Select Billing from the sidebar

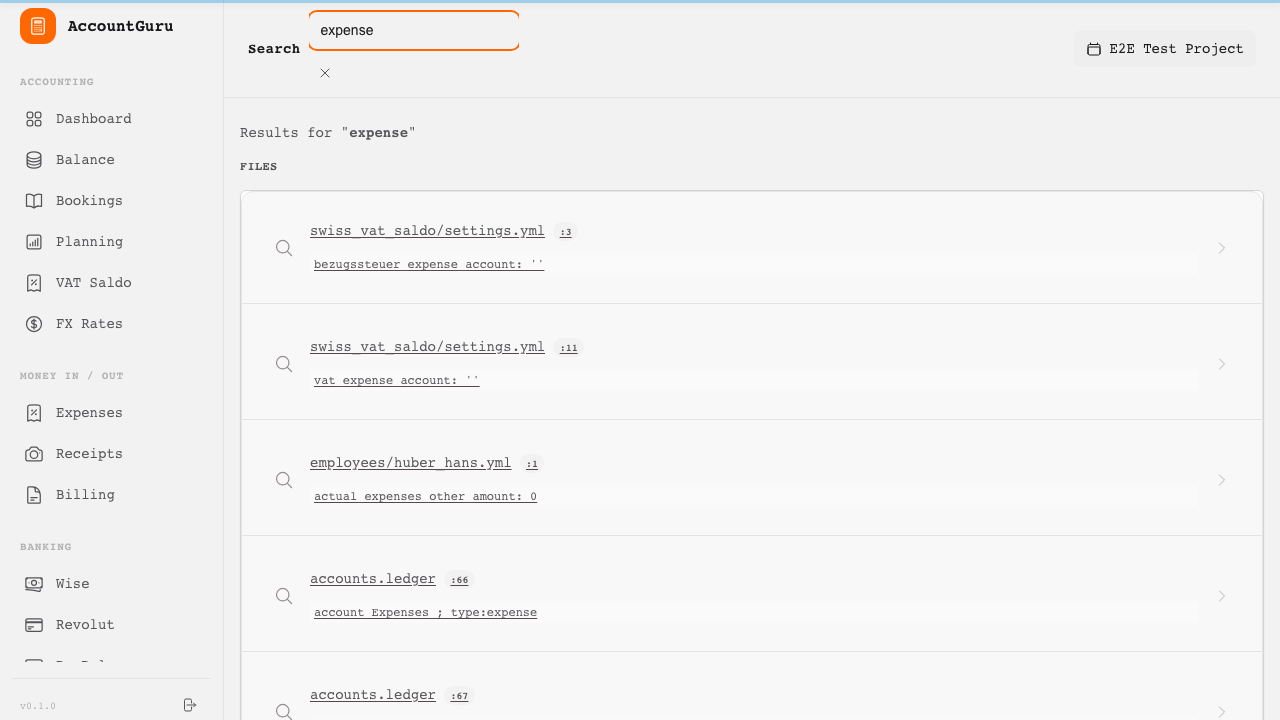tap(85, 495)
